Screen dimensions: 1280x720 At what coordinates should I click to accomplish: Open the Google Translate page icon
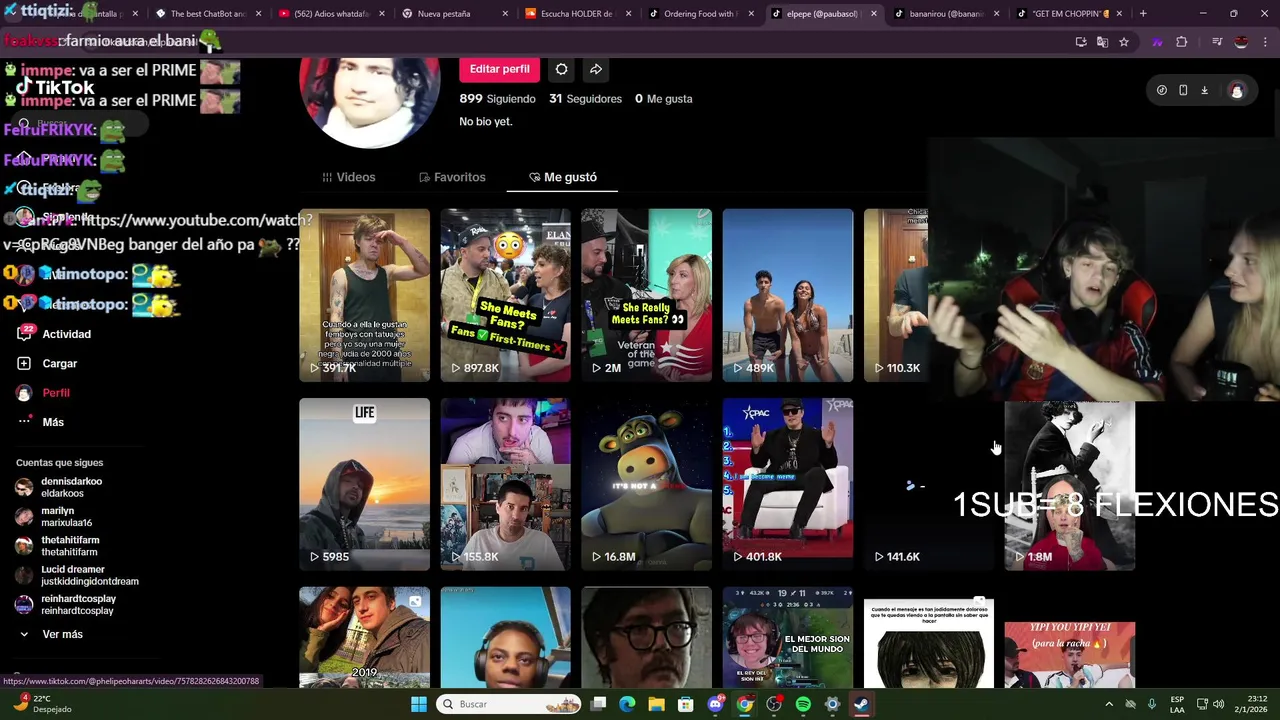[x=1102, y=42]
